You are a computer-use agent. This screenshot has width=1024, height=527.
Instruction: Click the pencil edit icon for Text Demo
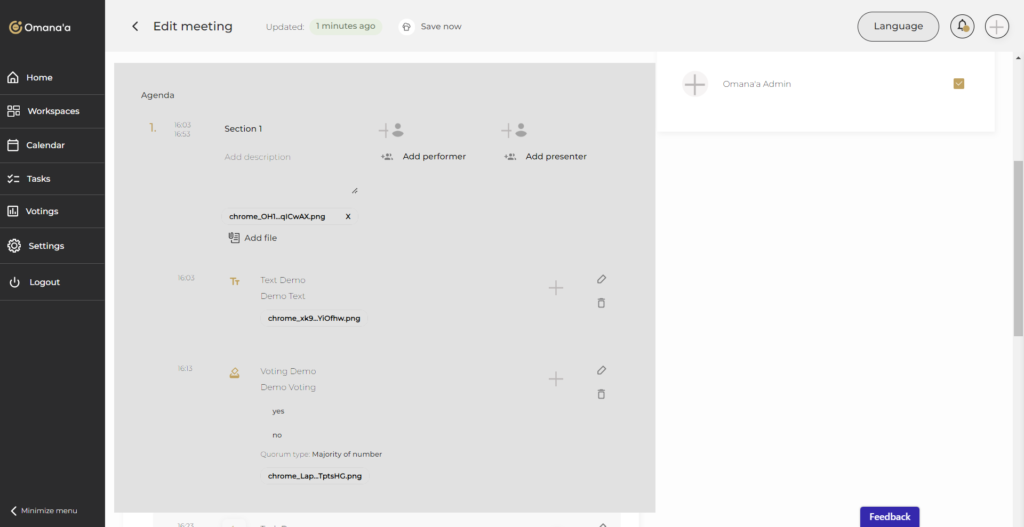[x=601, y=279]
